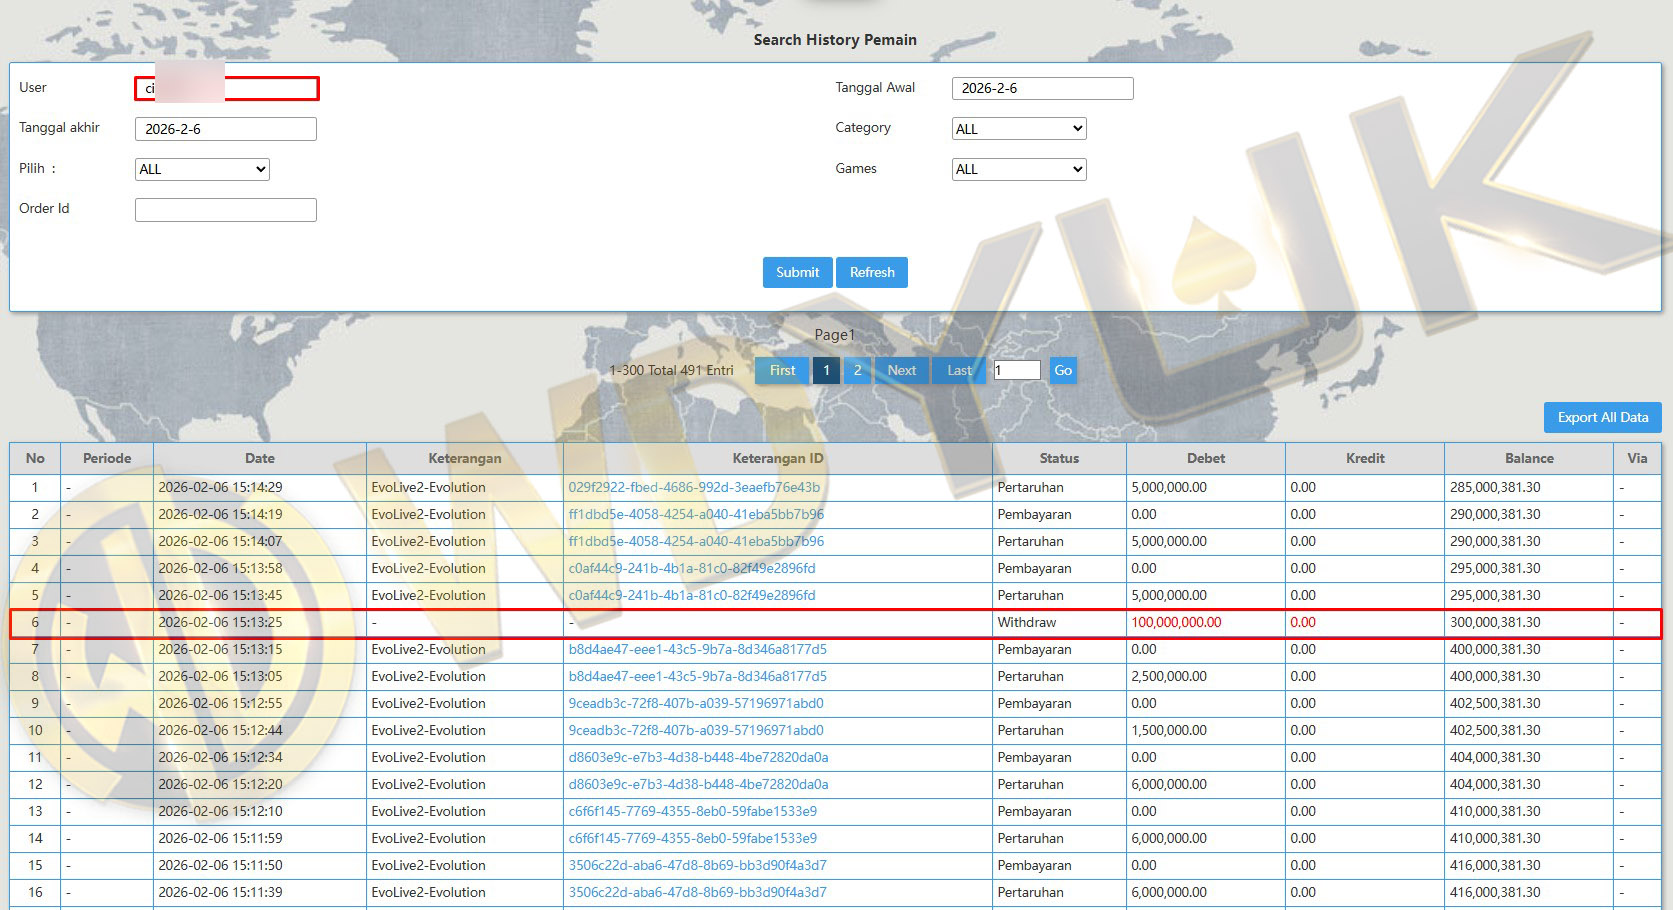The width and height of the screenshot is (1673, 910).
Task: Select page 2 in pagination
Action: point(857,370)
